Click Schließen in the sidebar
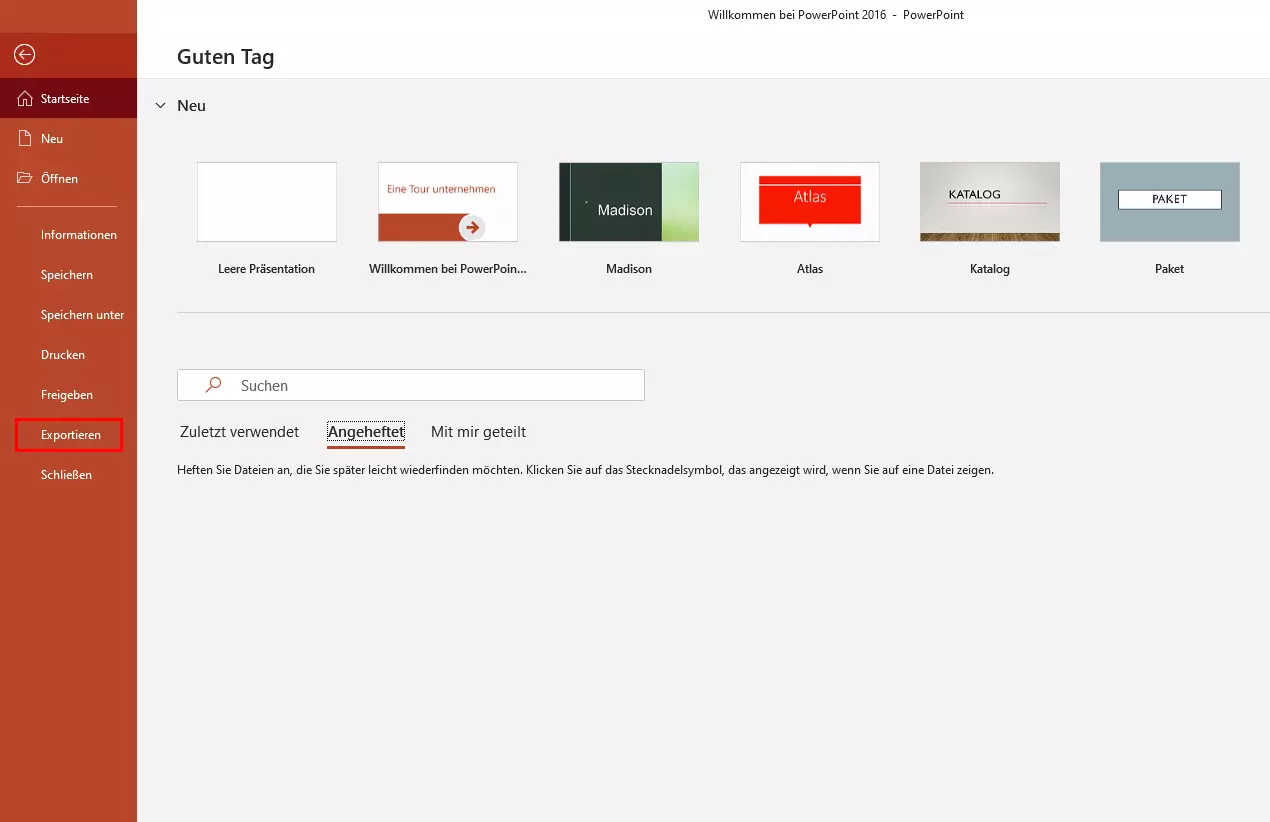This screenshot has height=822, width=1270. coord(68,475)
